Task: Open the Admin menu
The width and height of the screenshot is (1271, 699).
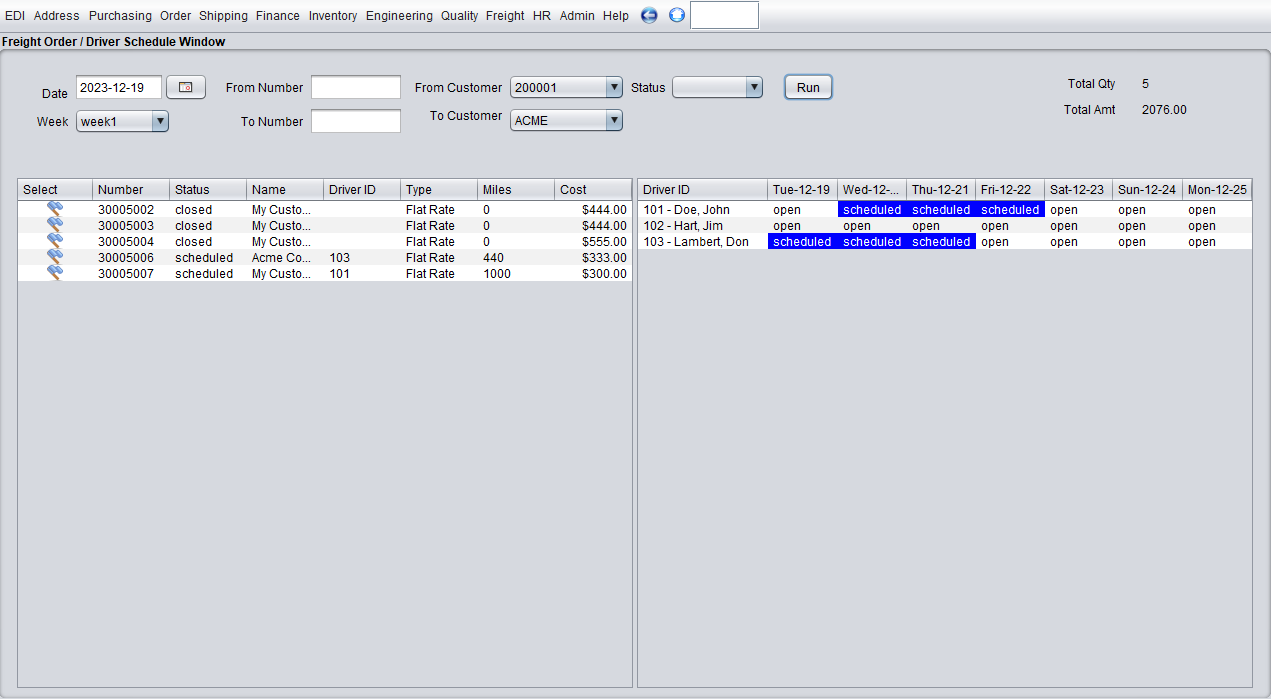Action: [x=577, y=15]
